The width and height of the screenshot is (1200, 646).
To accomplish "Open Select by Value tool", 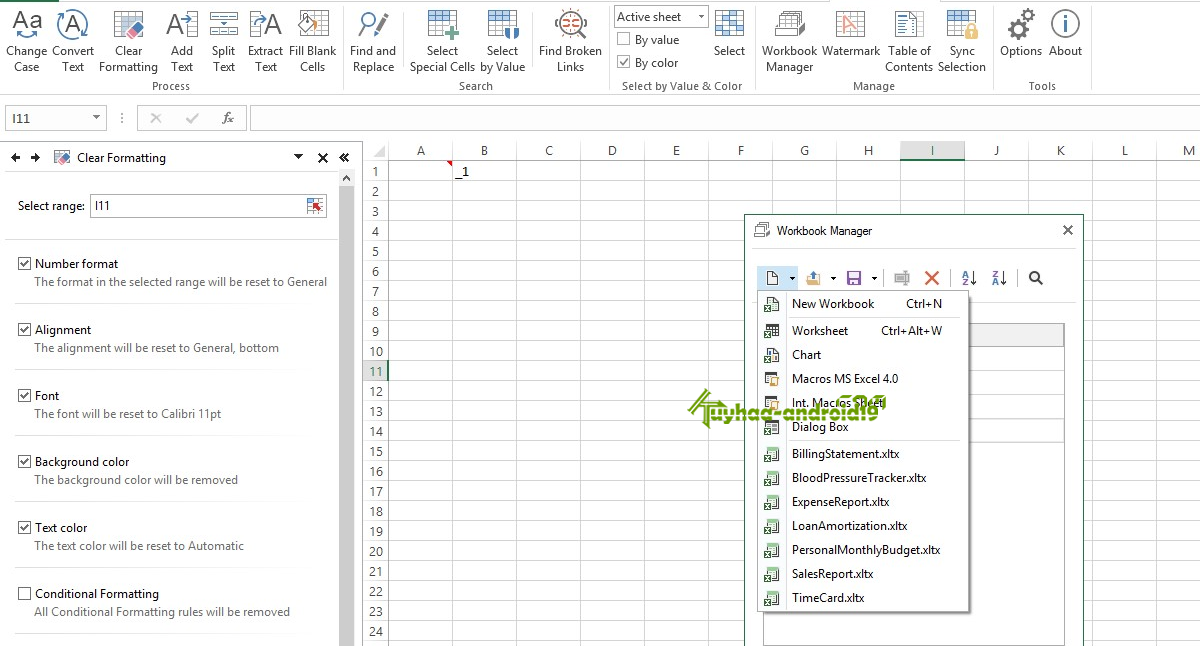I will point(502,41).
